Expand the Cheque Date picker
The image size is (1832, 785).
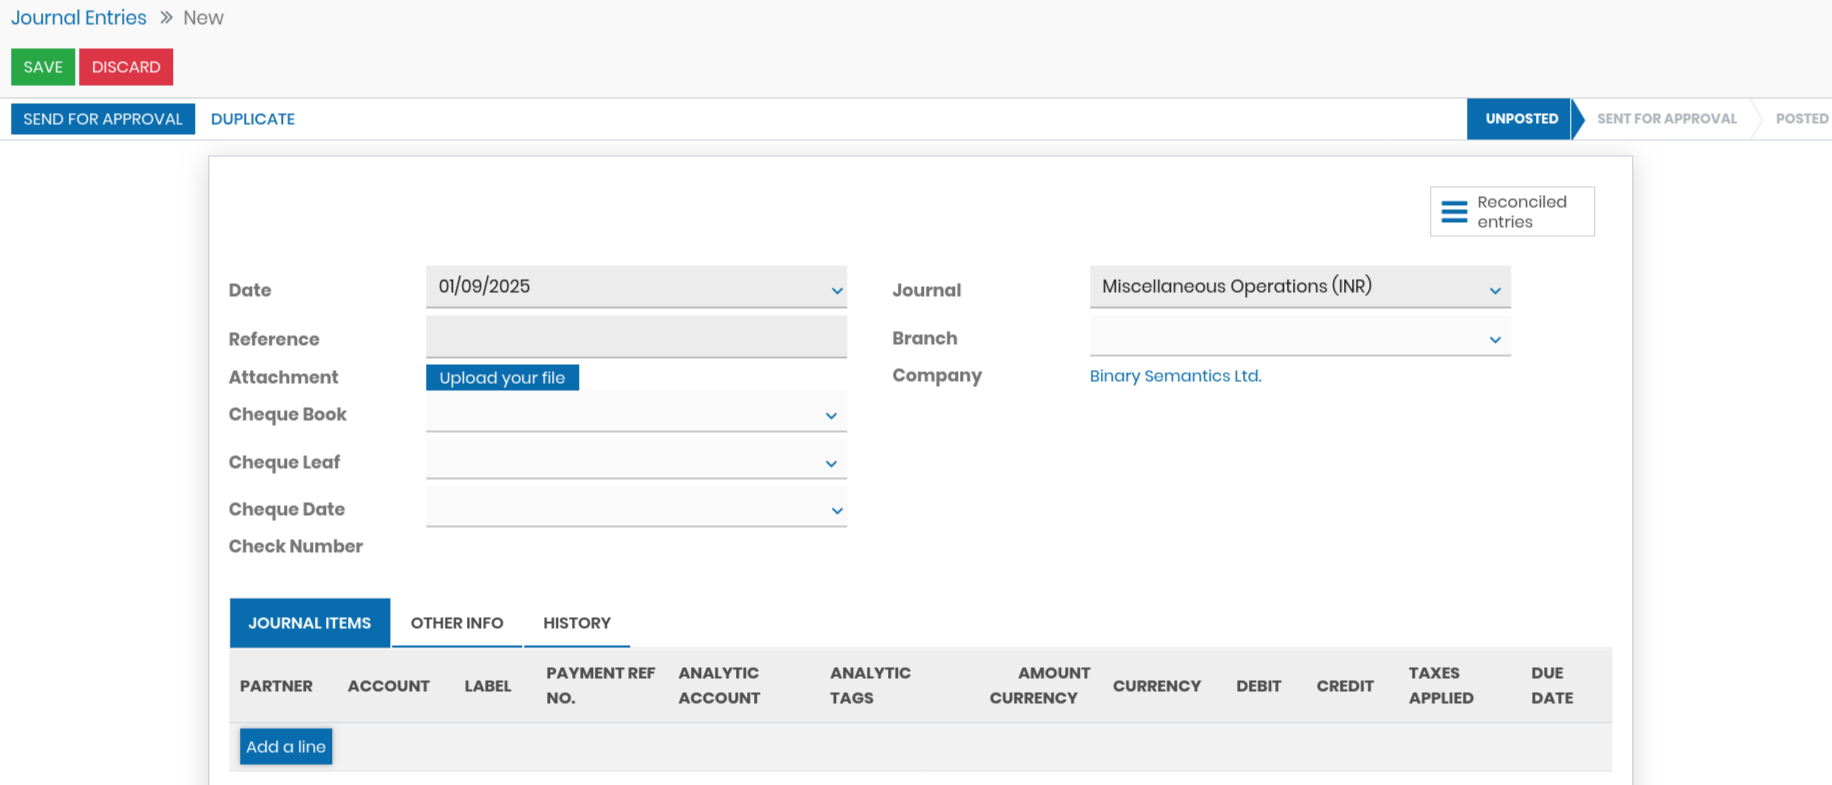[837, 511]
